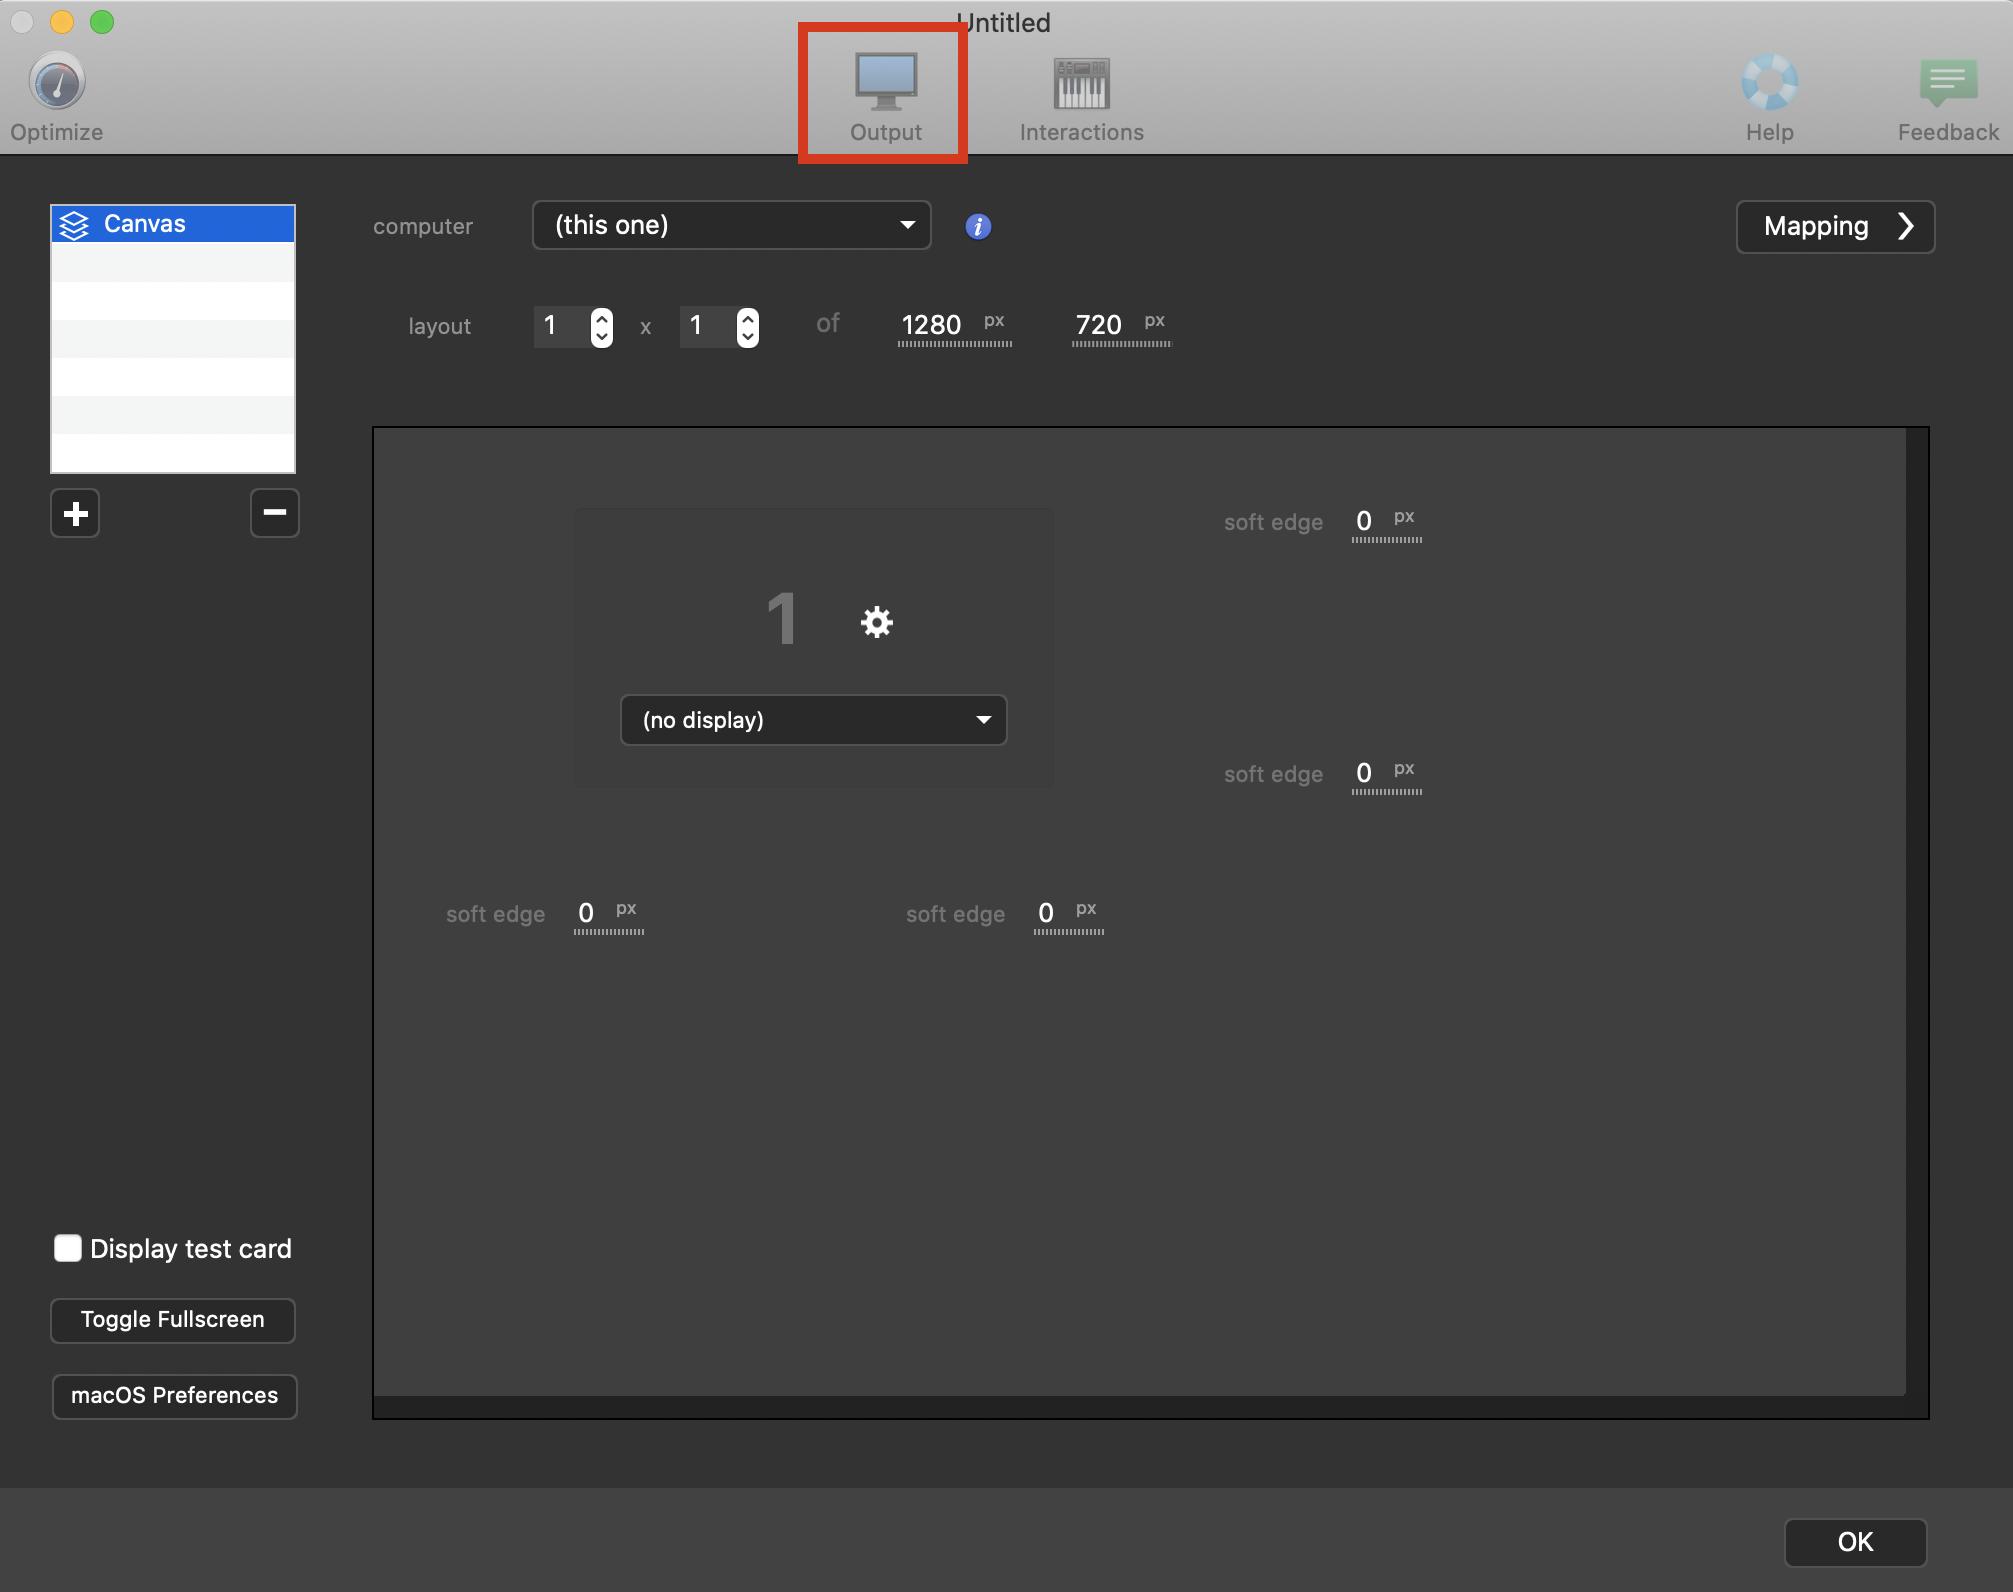
Task: Open Interactions keyboard icon
Action: coord(1081,83)
